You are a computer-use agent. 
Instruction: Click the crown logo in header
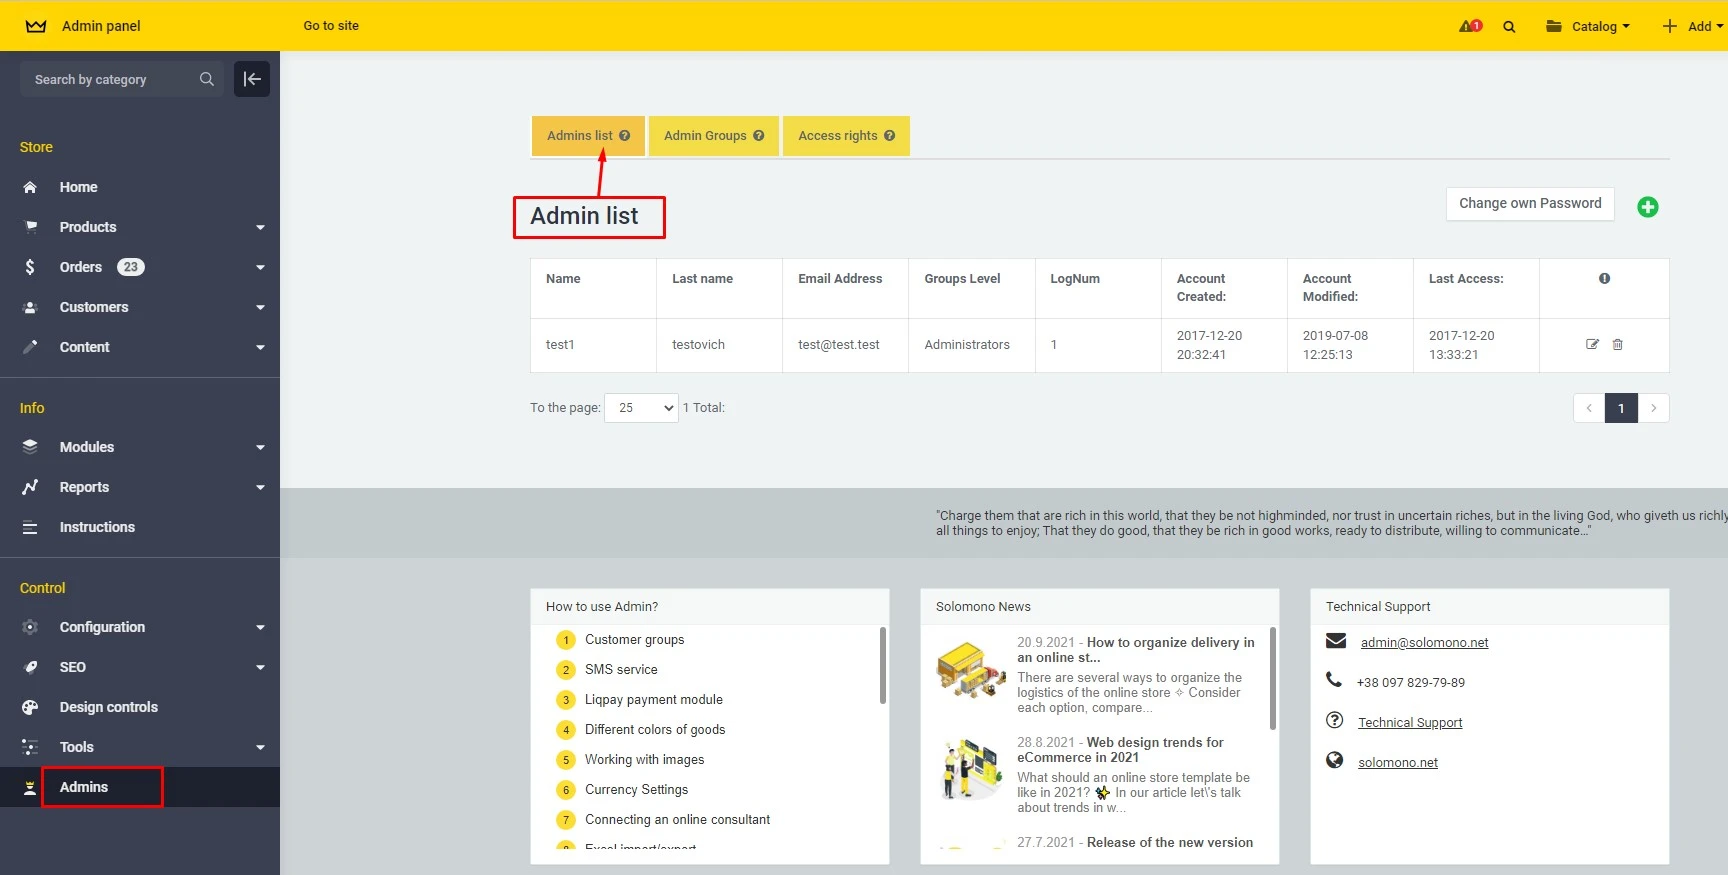pyautogui.click(x=36, y=26)
